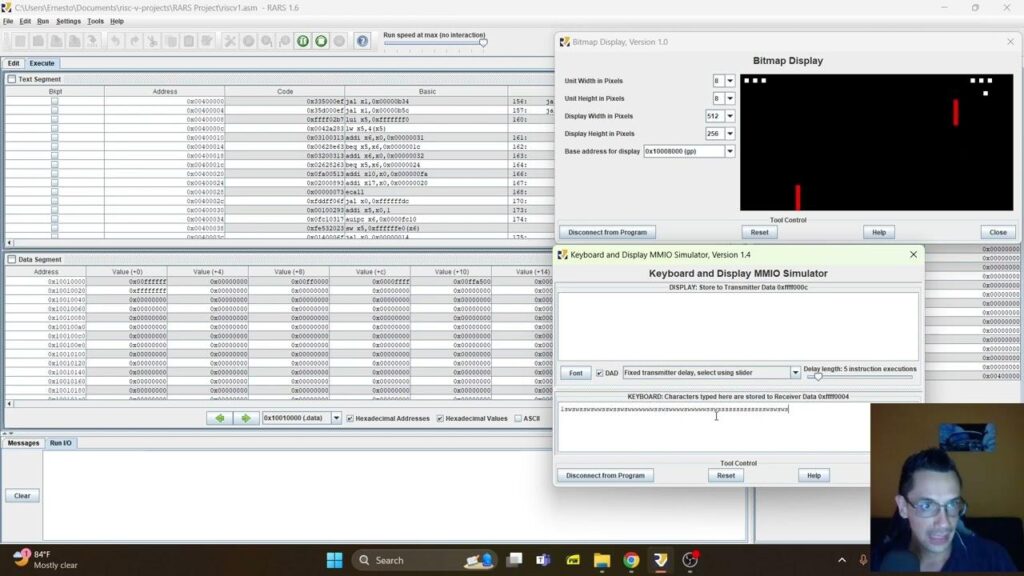Switch to the Edit tab in RARS

(14, 62)
